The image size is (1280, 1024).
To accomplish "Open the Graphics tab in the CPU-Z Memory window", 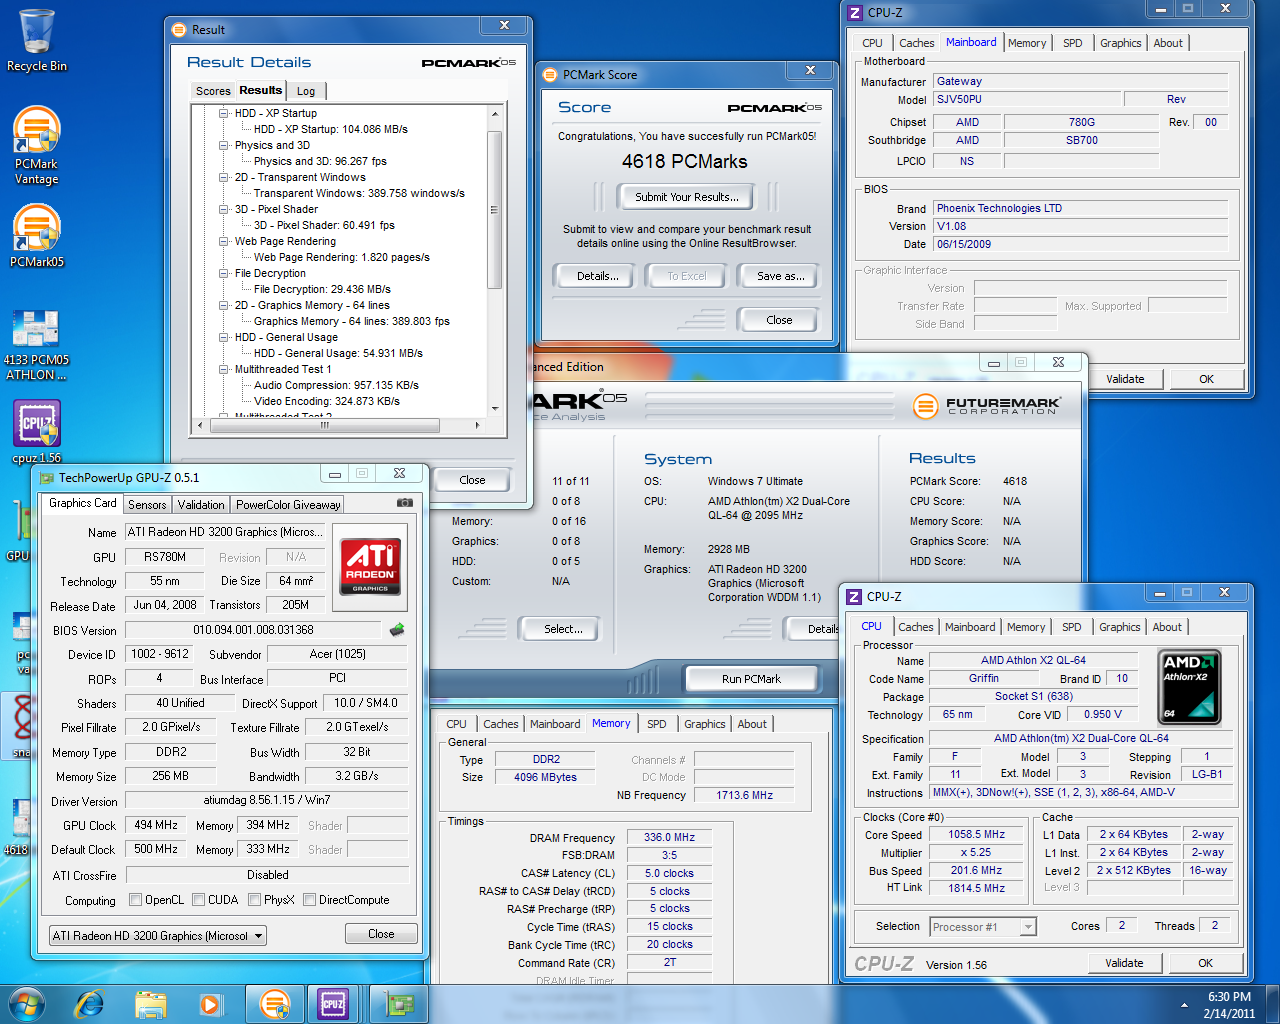I will [x=704, y=724].
